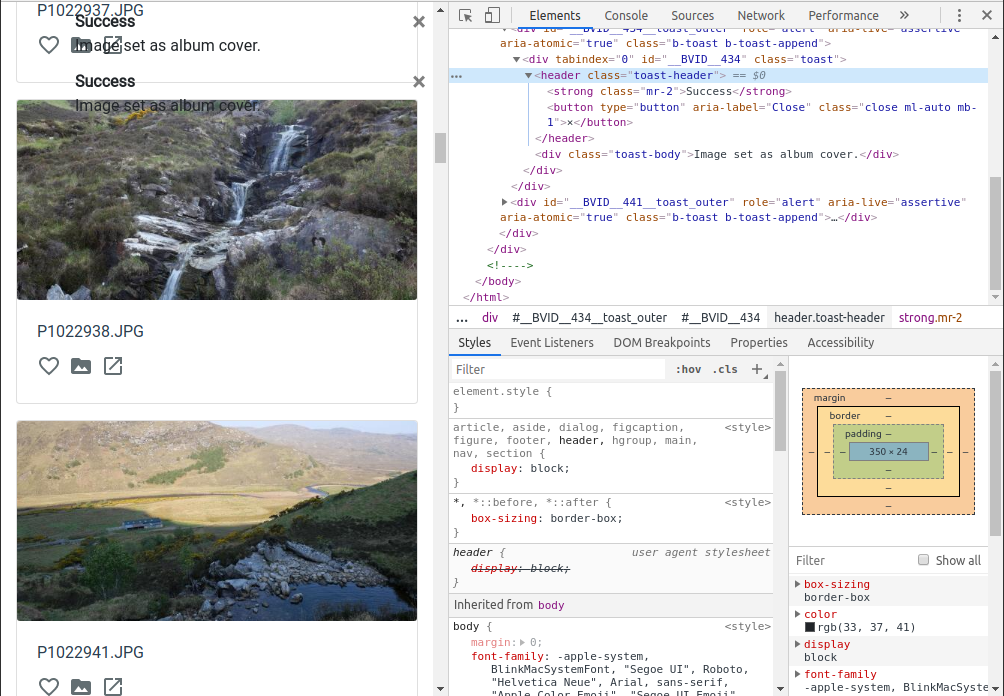Select the Styles pane tab
The image size is (1004, 696).
click(x=474, y=343)
